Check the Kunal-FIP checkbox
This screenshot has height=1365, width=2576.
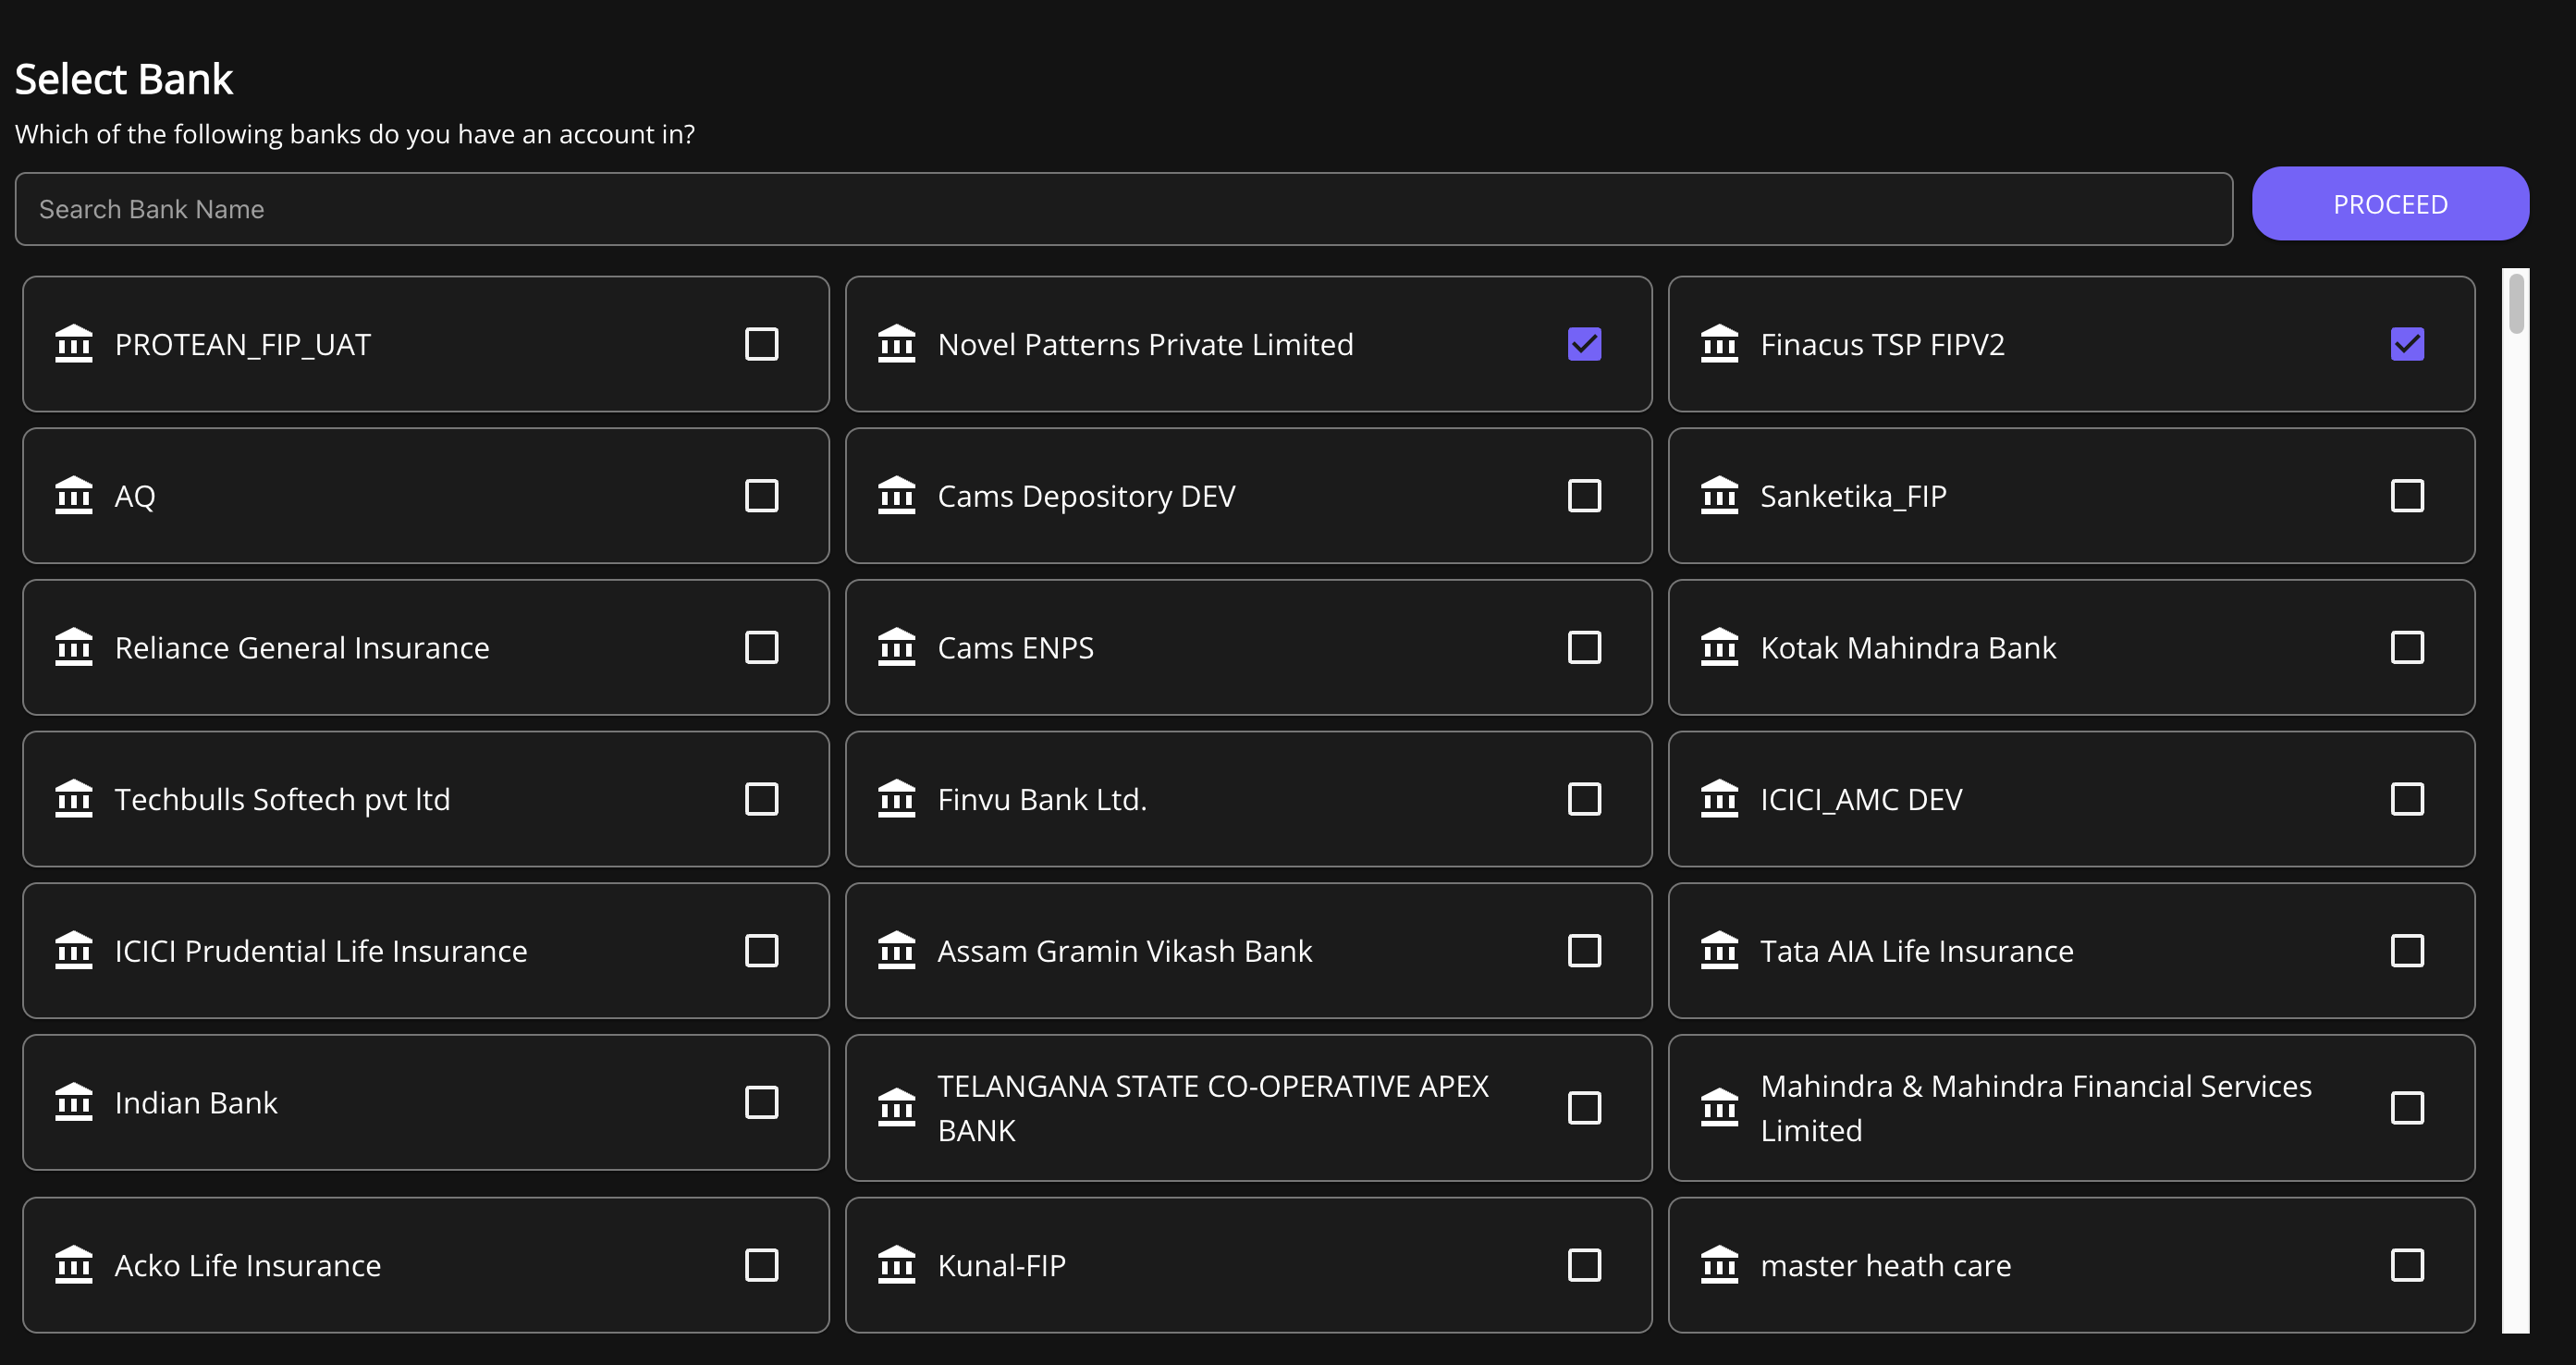1585,1265
